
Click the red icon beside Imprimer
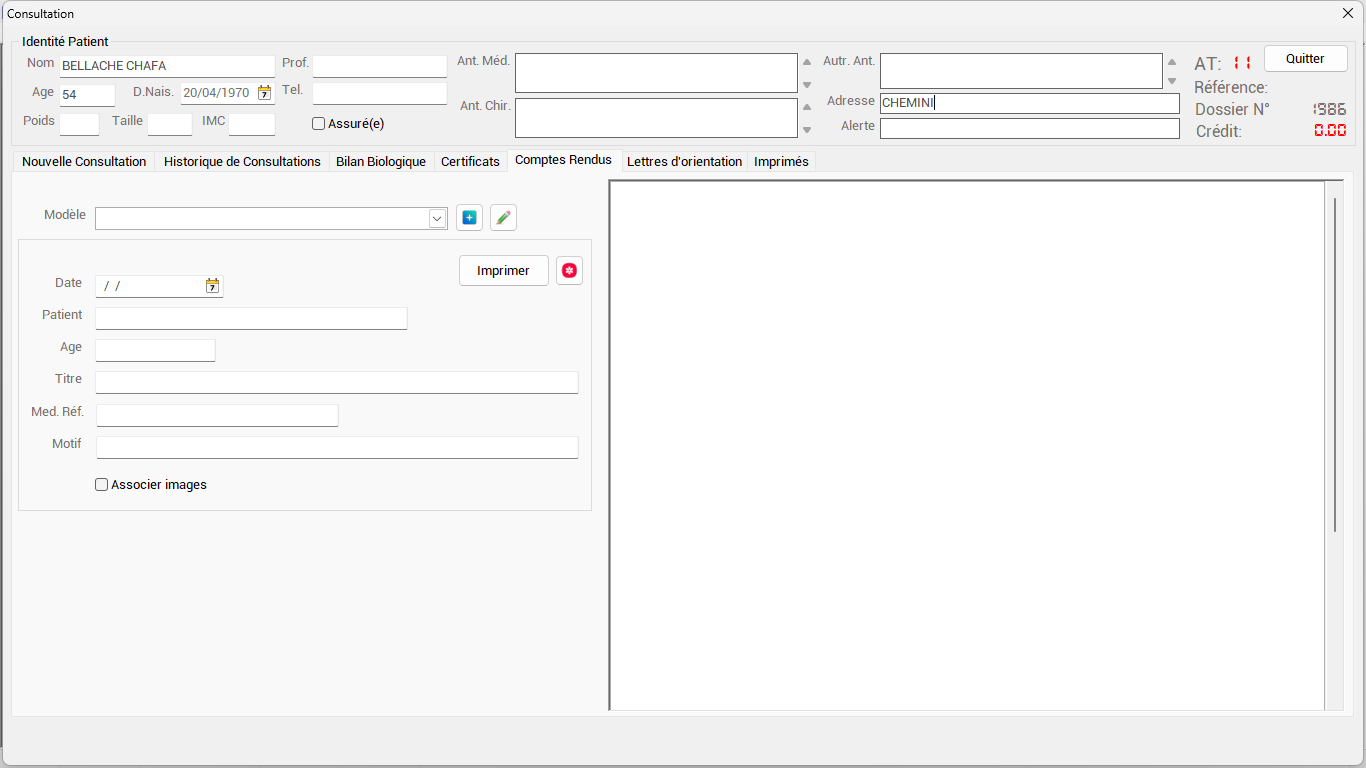[x=569, y=271]
